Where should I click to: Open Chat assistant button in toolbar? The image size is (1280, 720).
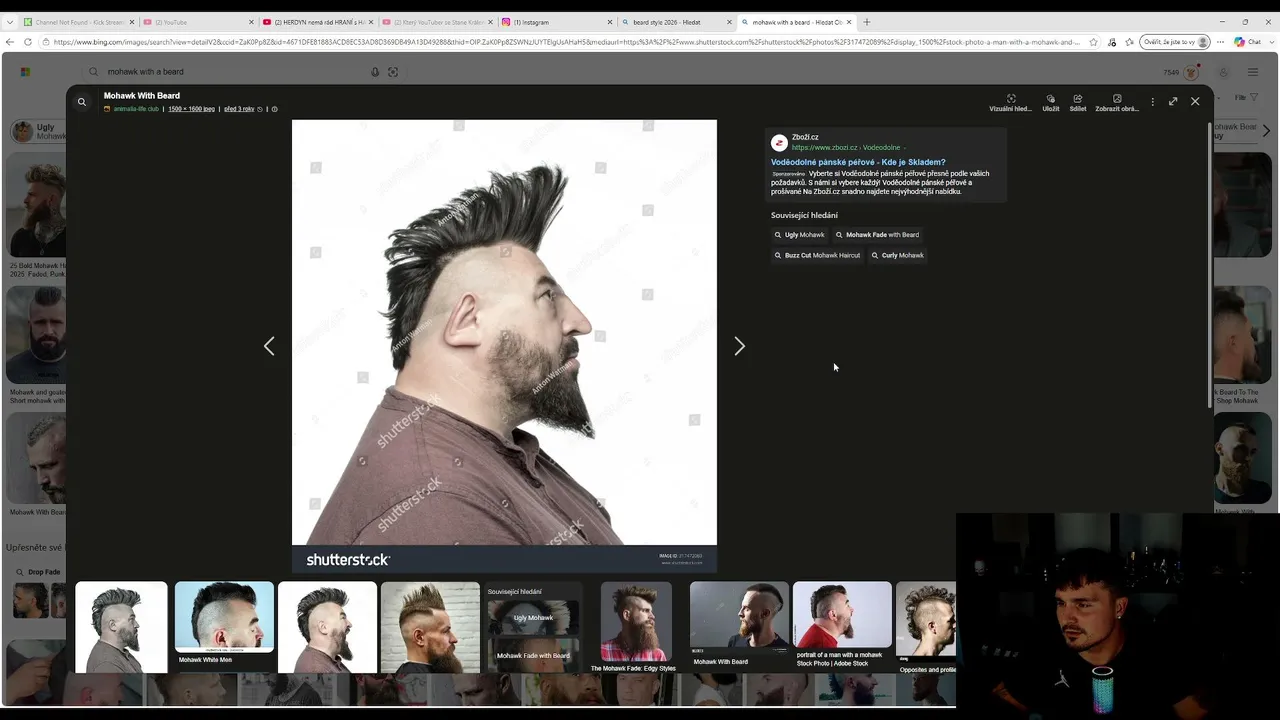tap(1247, 42)
